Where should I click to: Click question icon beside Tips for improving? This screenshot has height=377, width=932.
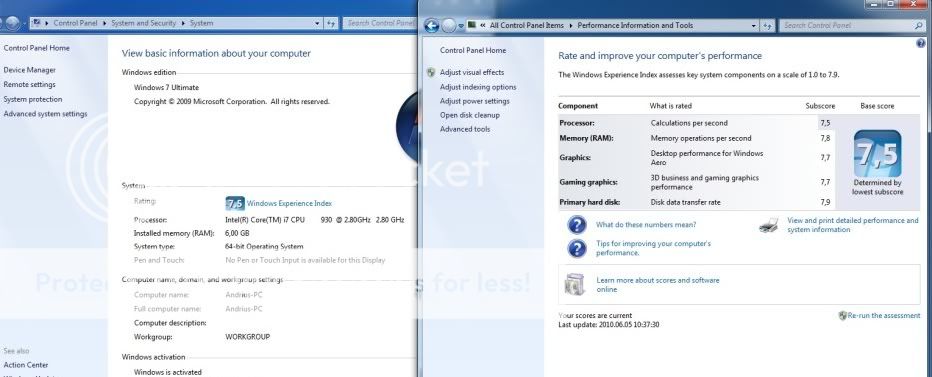[x=577, y=248]
